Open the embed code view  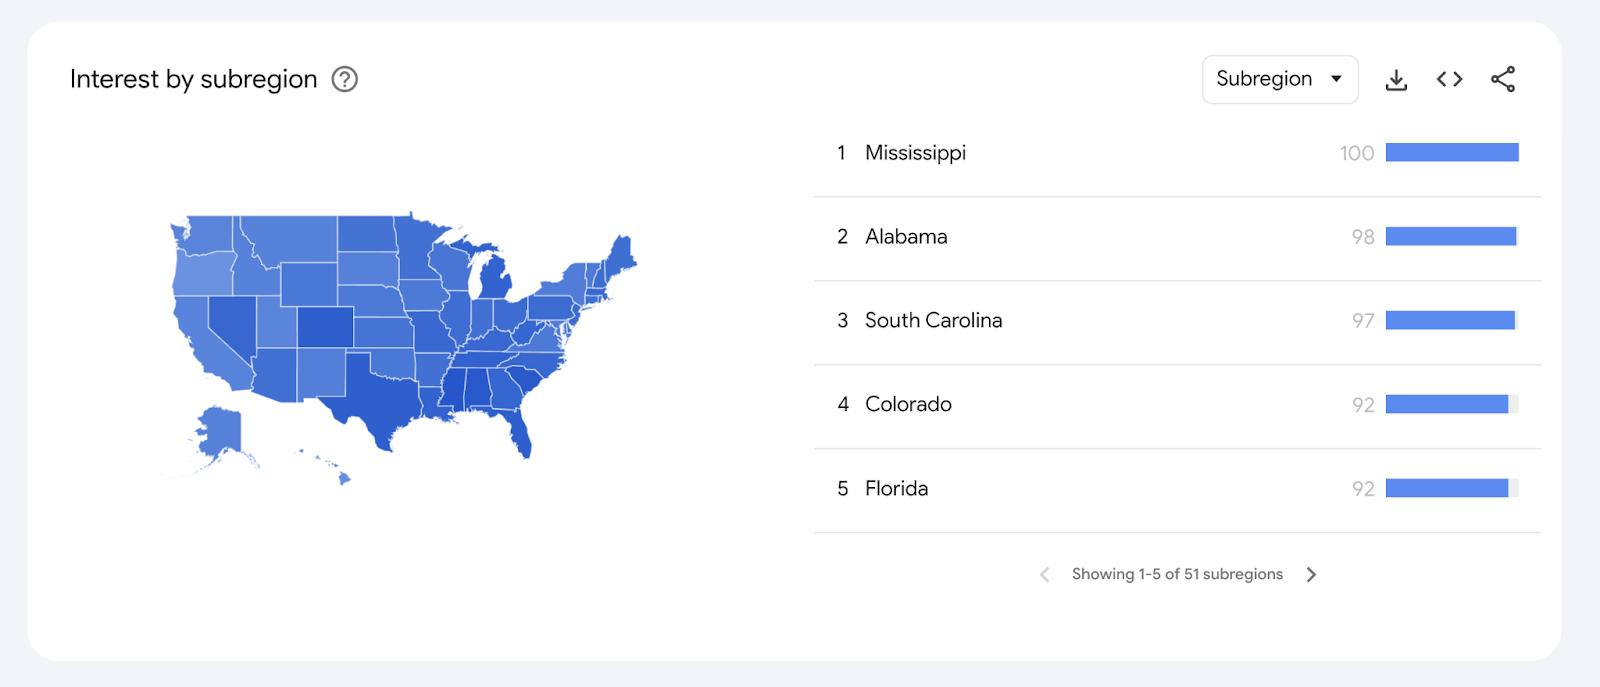tap(1448, 78)
